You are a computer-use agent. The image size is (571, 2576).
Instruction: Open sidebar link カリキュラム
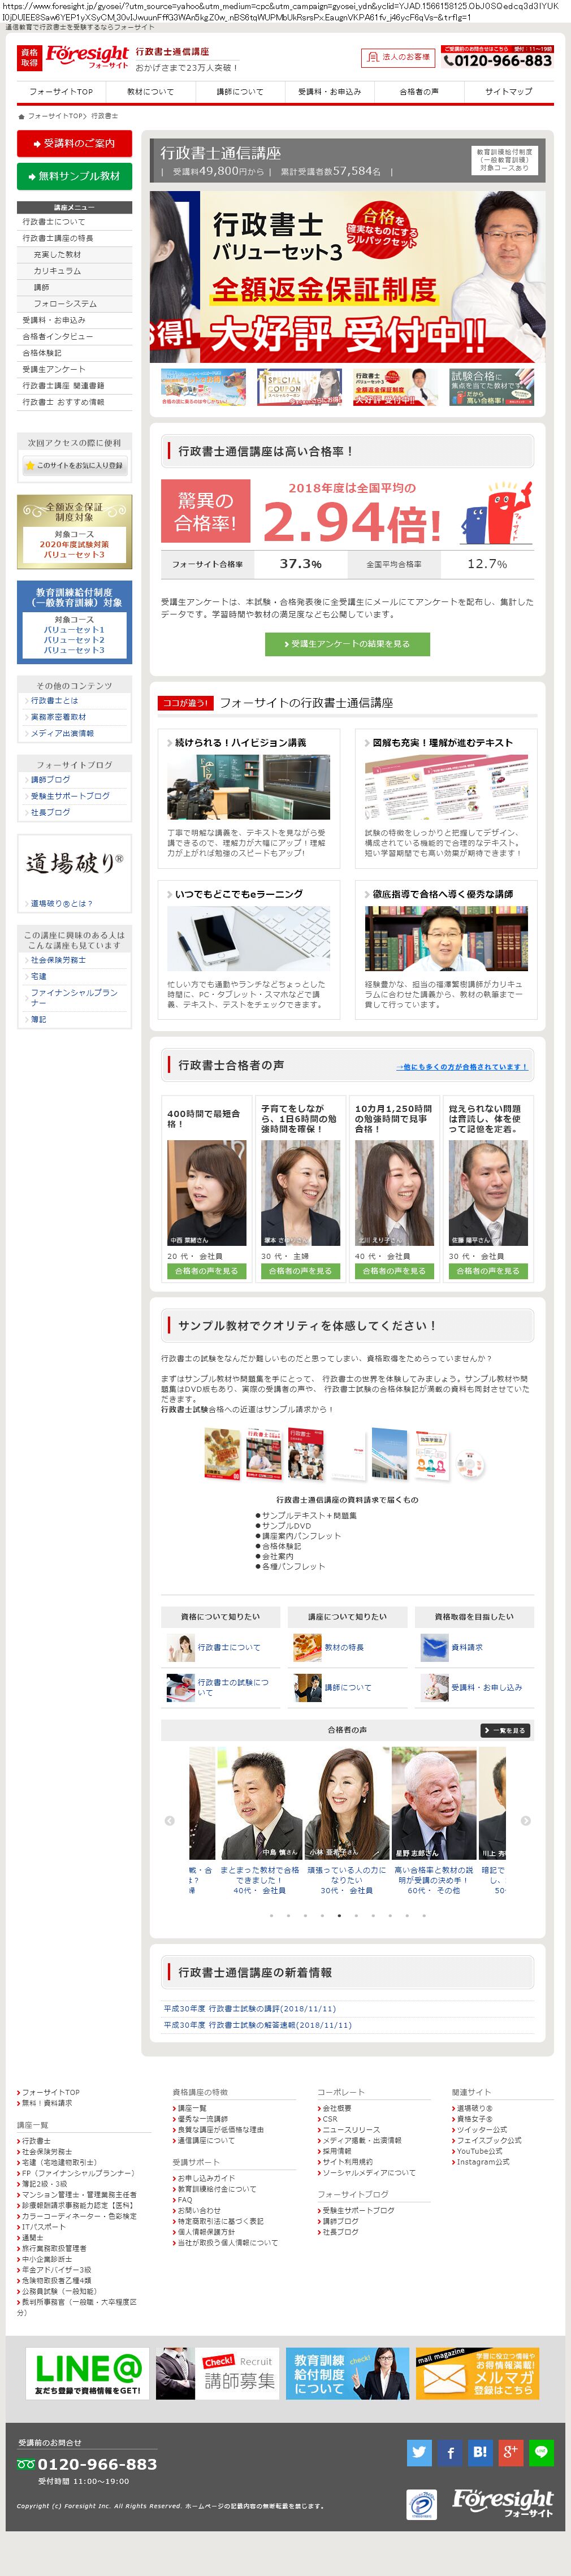(58, 271)
